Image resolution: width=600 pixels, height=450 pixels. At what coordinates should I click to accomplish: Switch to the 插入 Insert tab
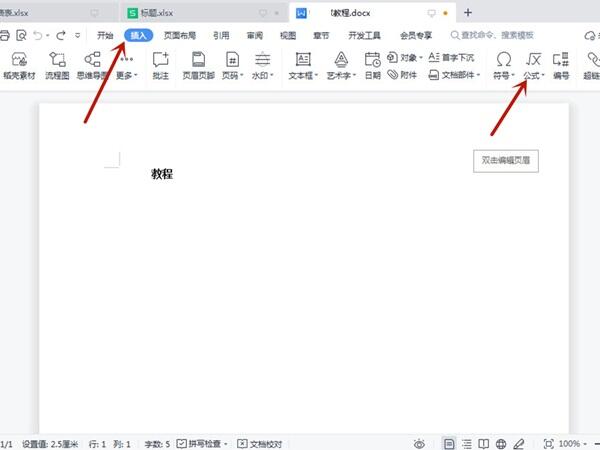tap(139, 36)
